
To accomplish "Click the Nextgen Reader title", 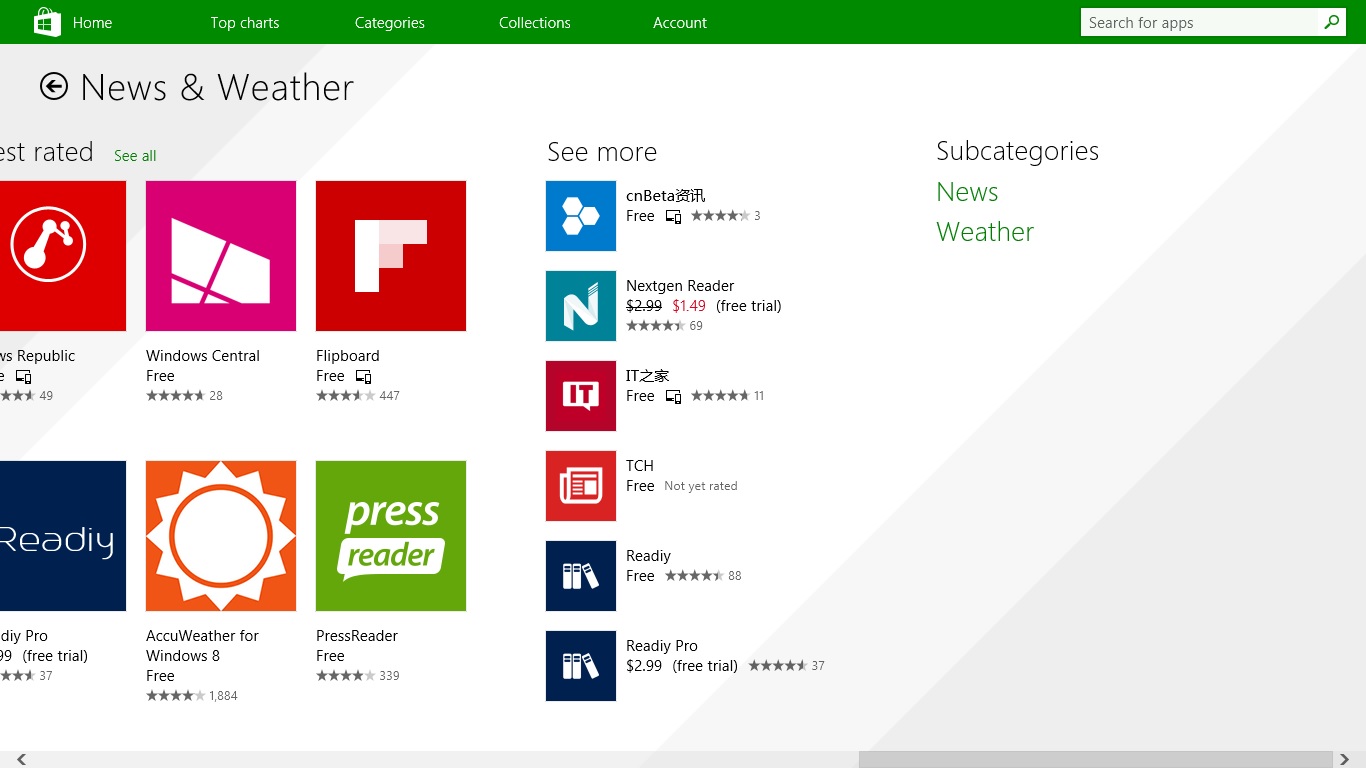I will point(680,286).
